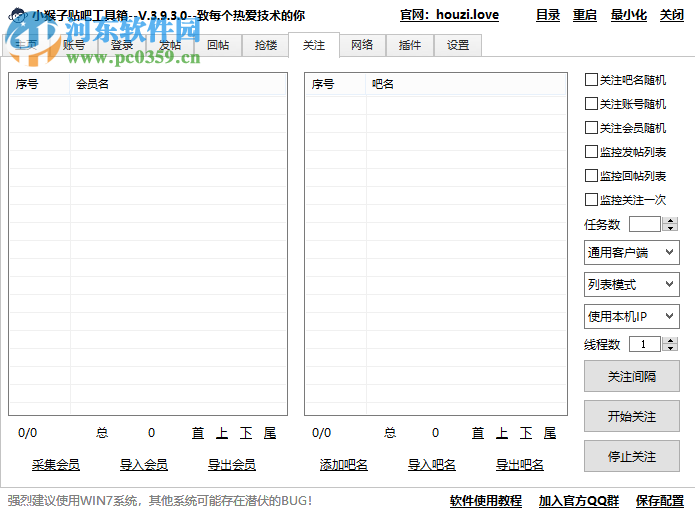This screenshot has height=514, width=695.
Task: Go to next page of member list (下)
Action: [x=246, y=432]
